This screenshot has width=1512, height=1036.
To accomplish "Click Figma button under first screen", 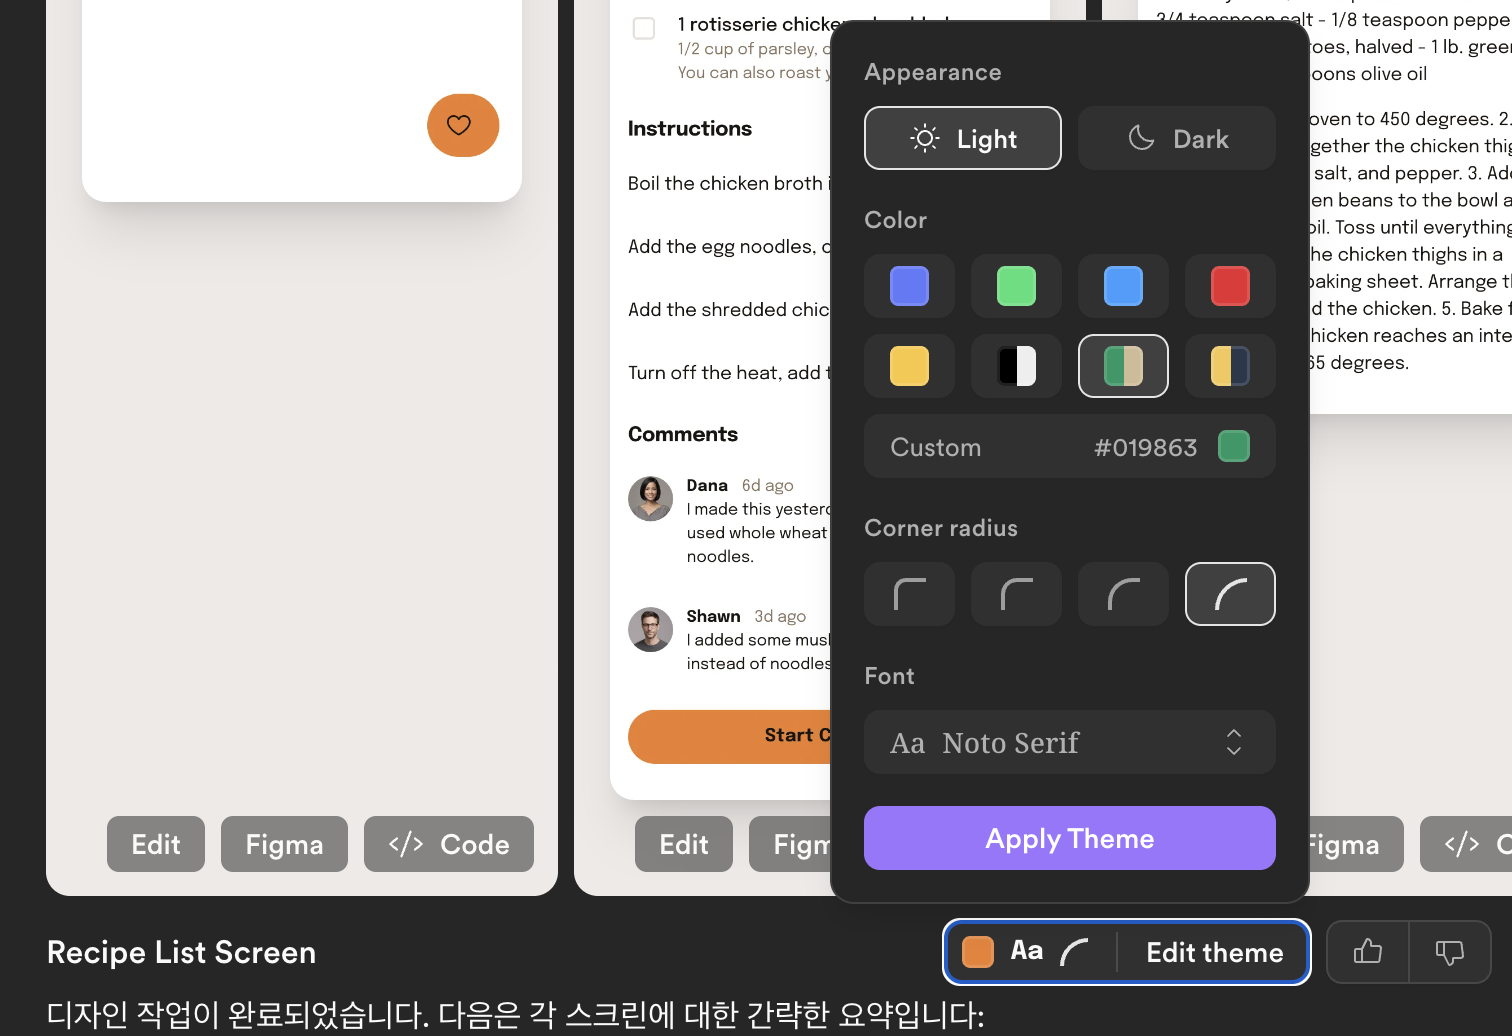I will pyautogui.click(x=284, y=844).
